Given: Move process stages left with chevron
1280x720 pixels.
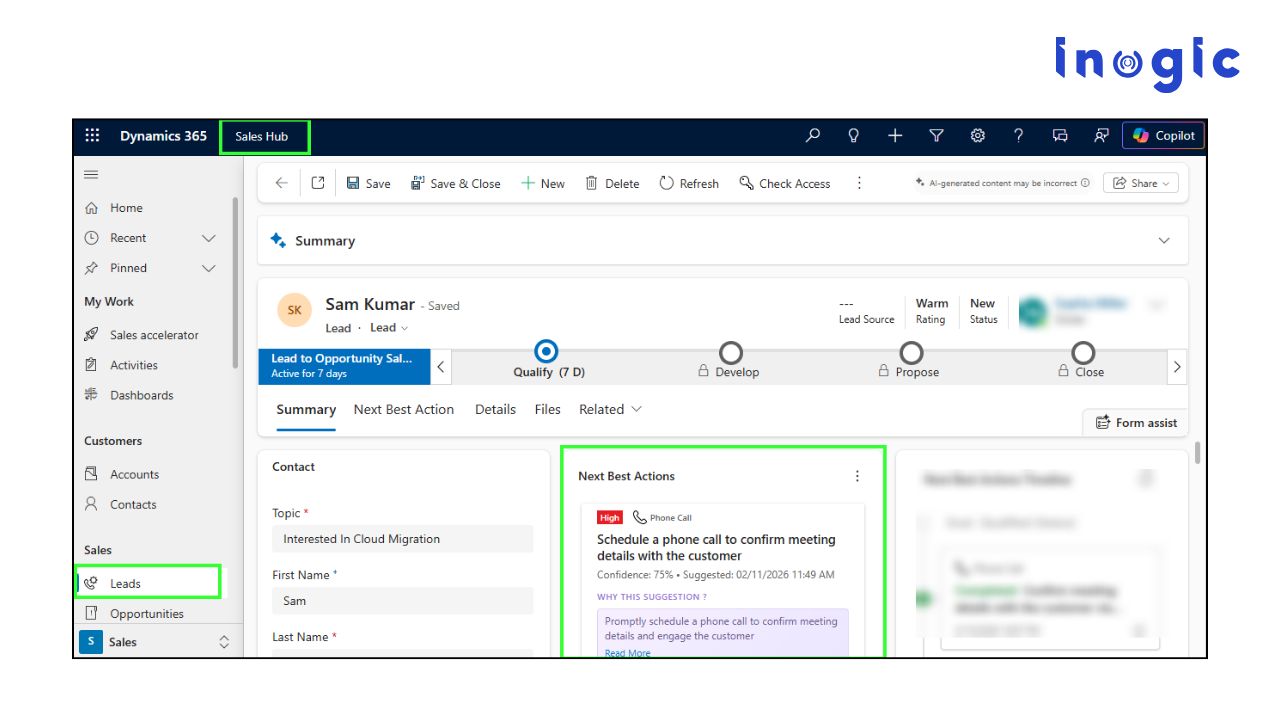Looking at the screenshot, I should pos(441,367).
